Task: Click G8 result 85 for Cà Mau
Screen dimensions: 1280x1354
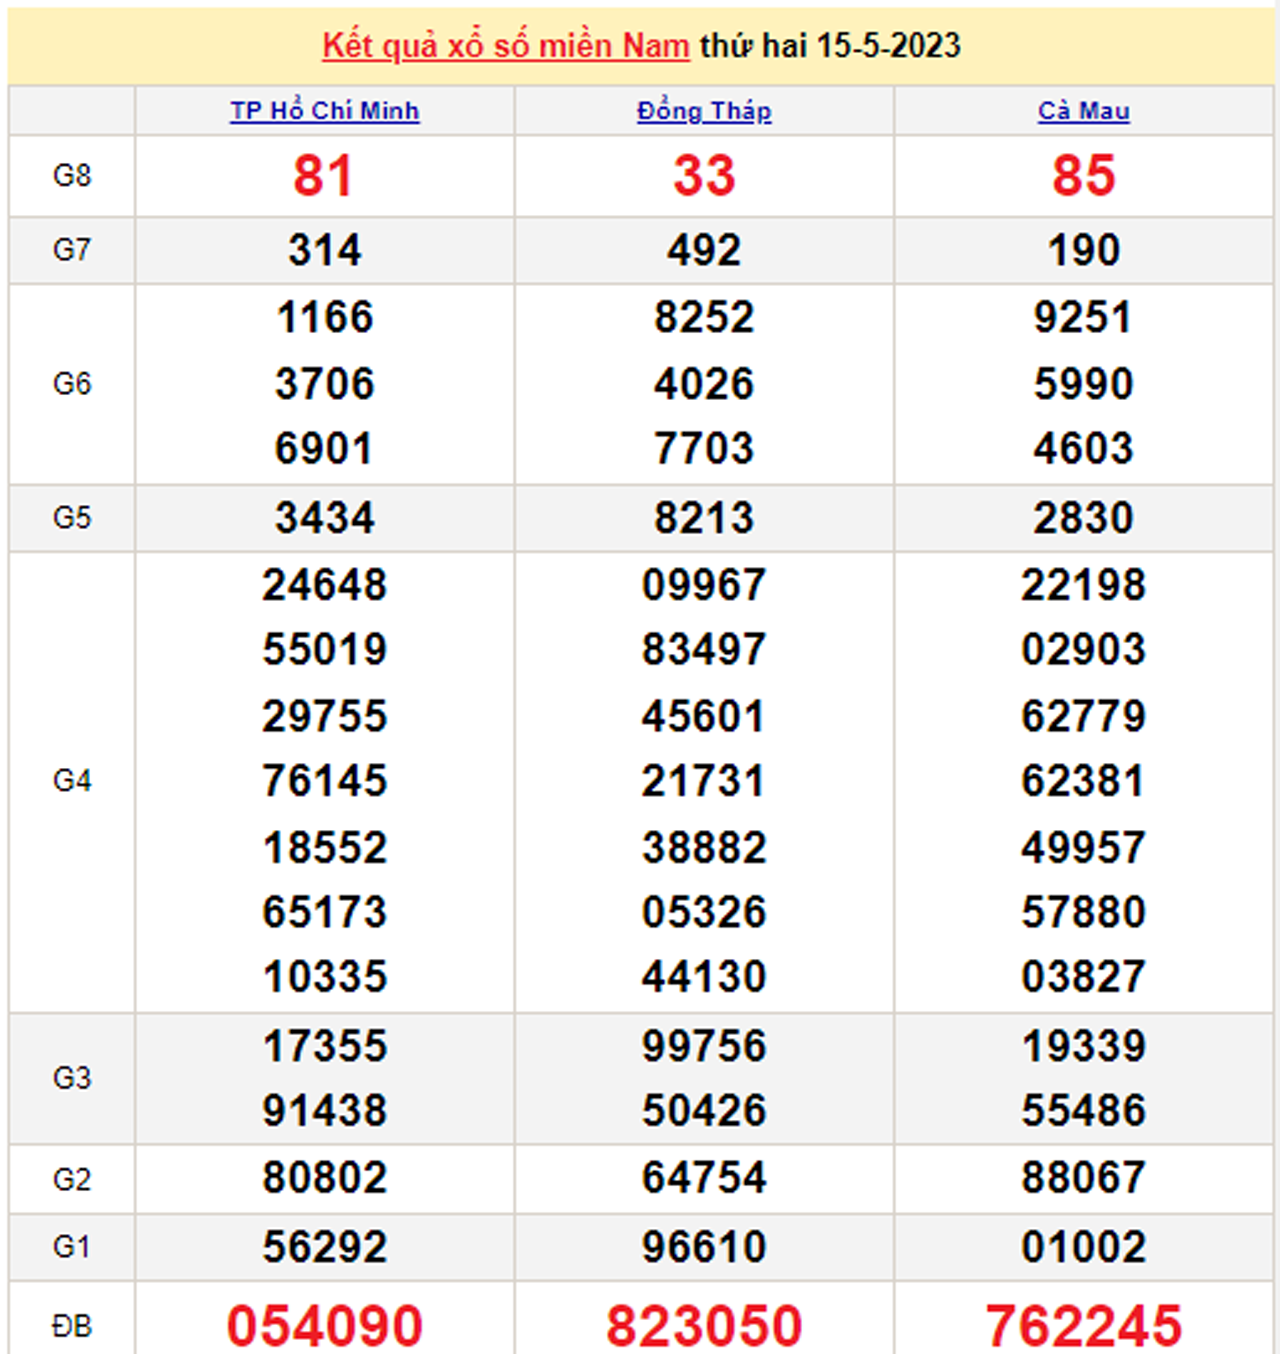Action: tap(1083, 176)
